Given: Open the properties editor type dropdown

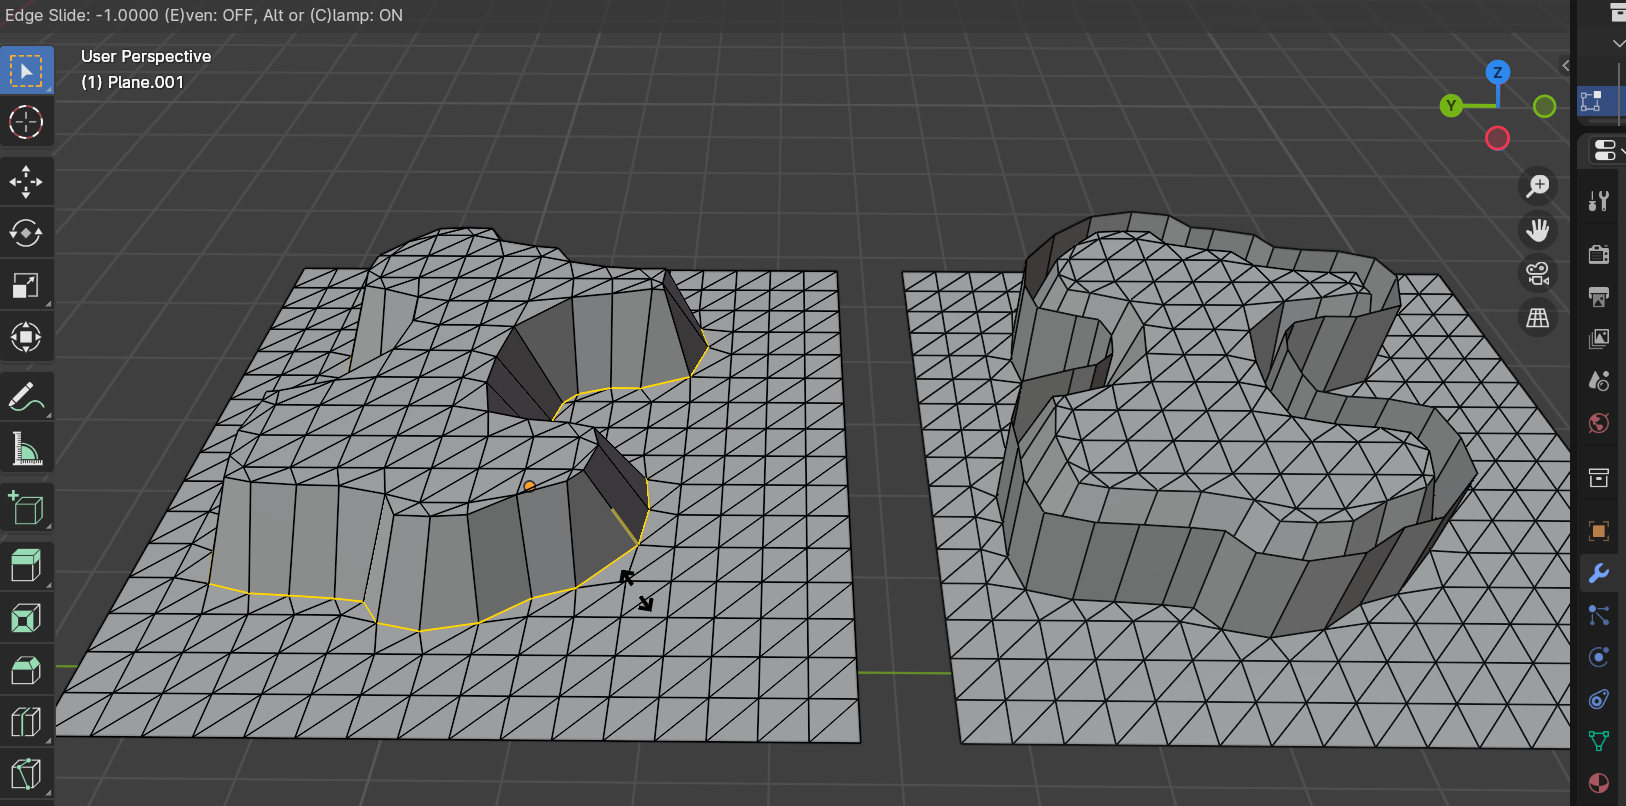Looking at the screenshot, I should tap(1607, 151).
